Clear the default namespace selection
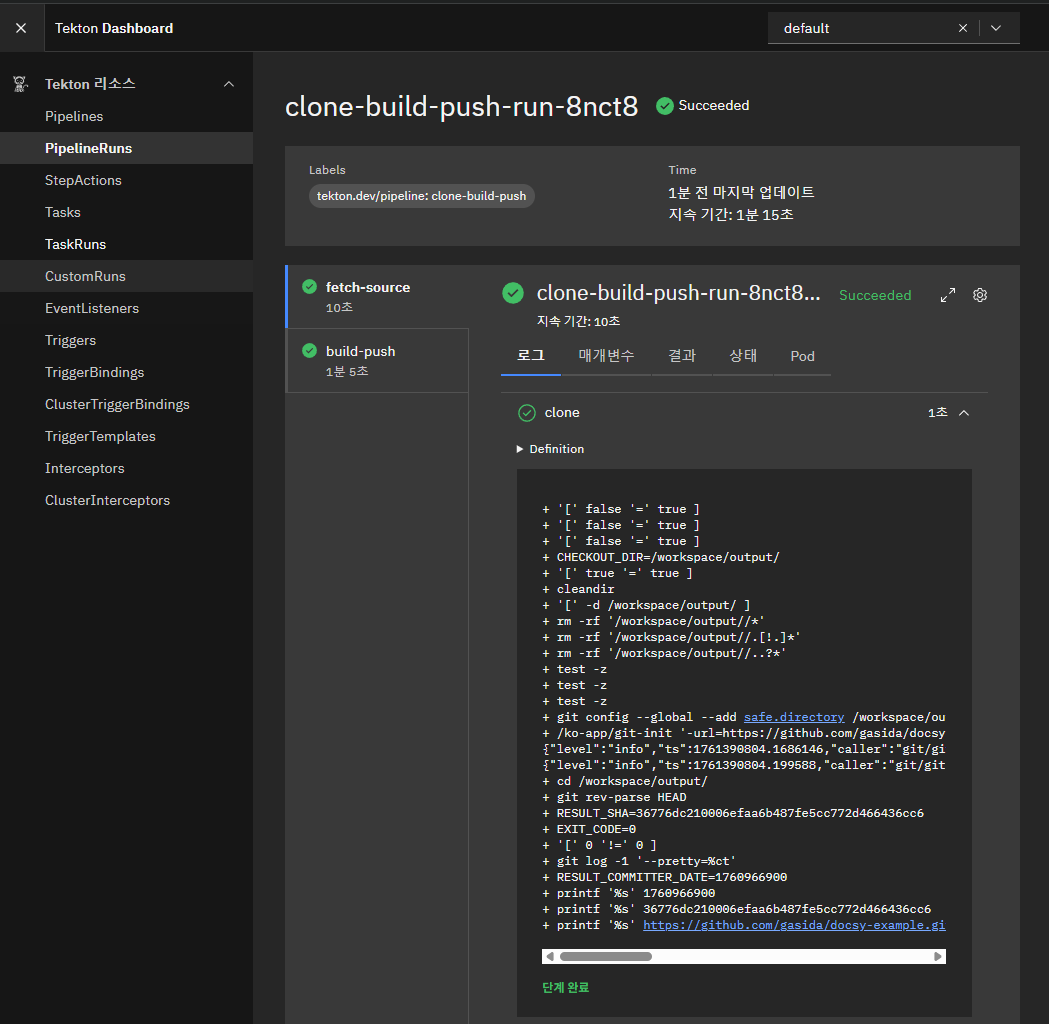Image resolution: width=1049 pixels, height=1024 pixels. 963,28
